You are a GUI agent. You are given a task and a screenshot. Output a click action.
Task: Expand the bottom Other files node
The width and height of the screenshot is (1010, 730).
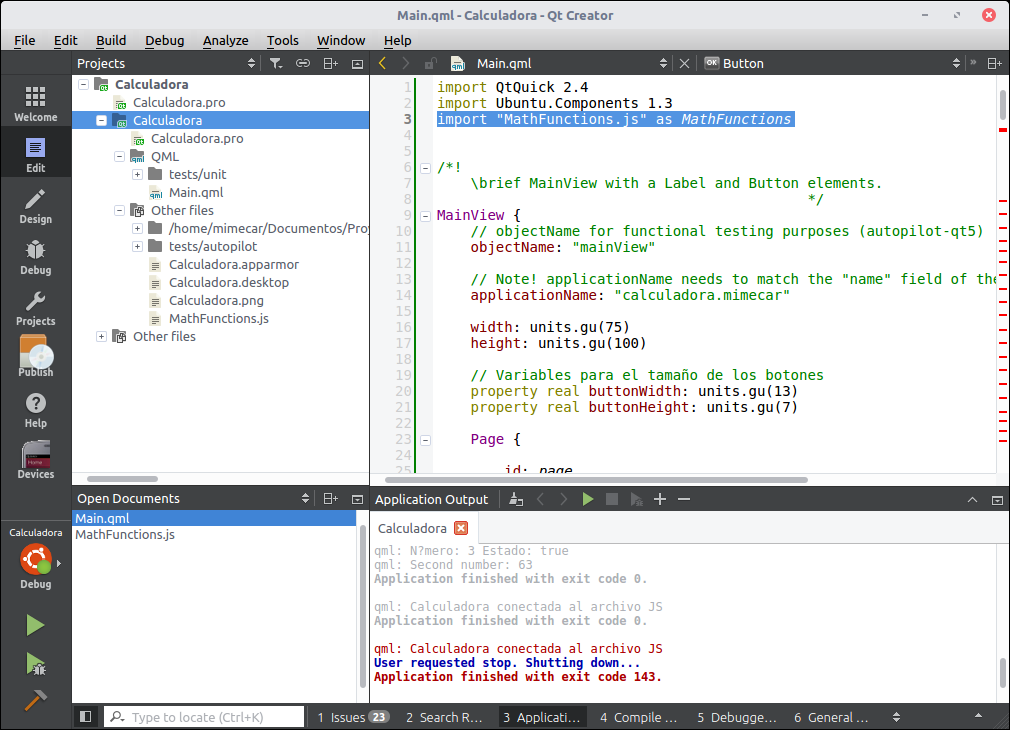pyautogui.click(x=101, y=336)
